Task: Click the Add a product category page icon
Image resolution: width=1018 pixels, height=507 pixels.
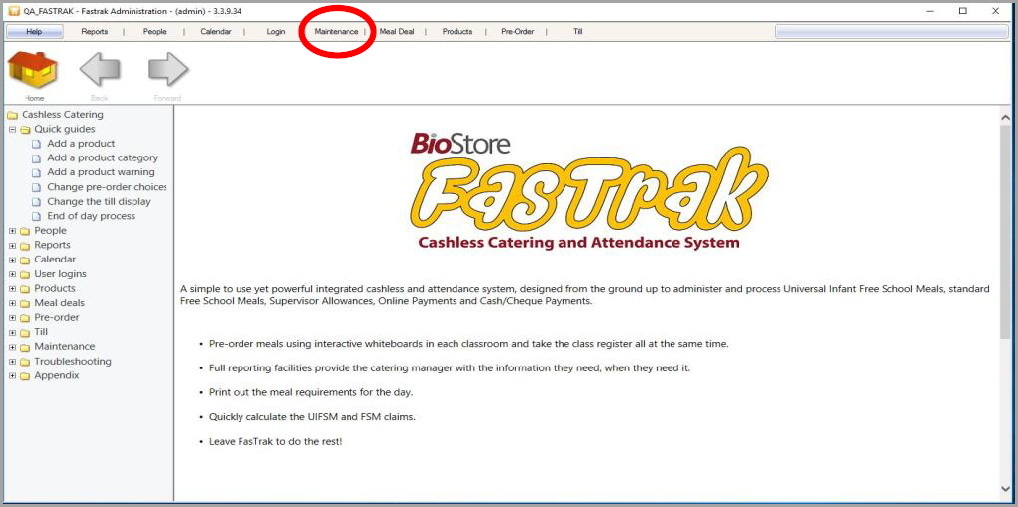Action: click(36, 158)
